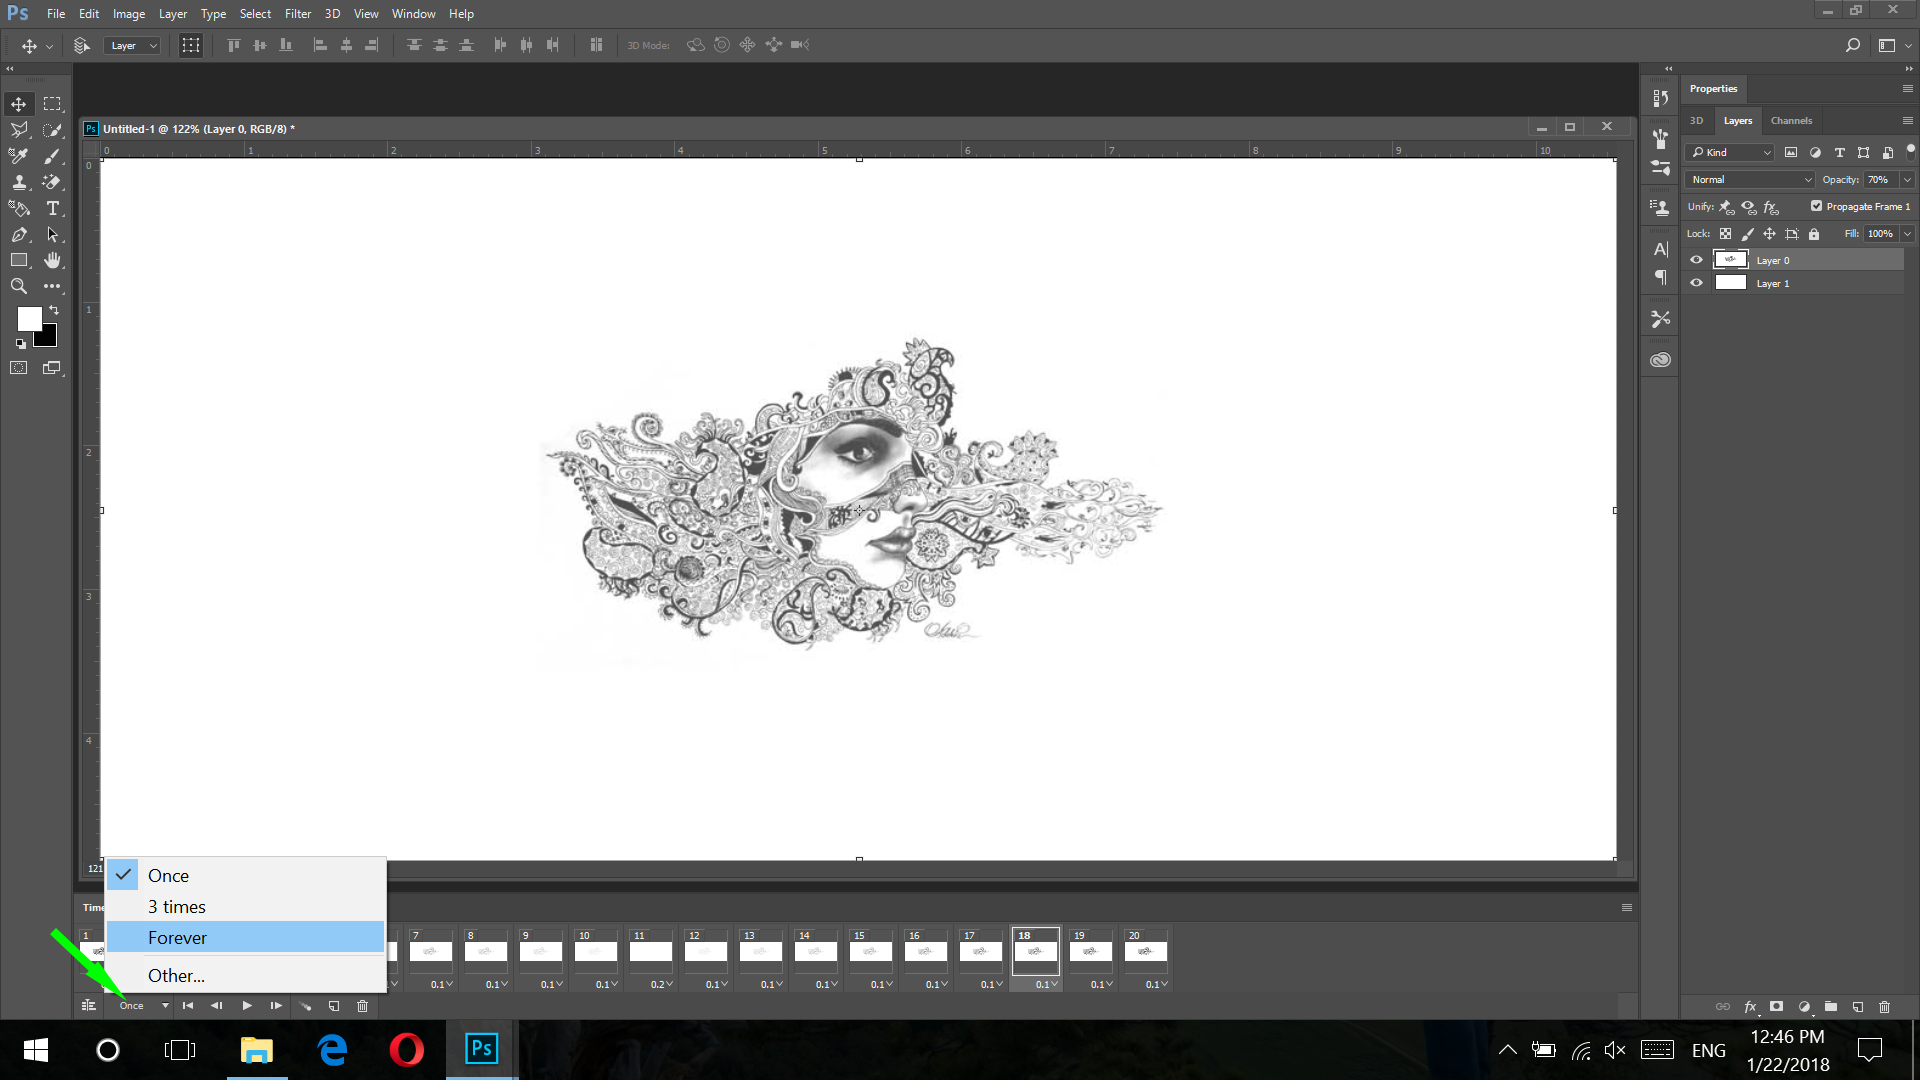This screenshot has width=1920, height=1080.
Task: Select the Zoom tool
Action: tap(18, 286)
